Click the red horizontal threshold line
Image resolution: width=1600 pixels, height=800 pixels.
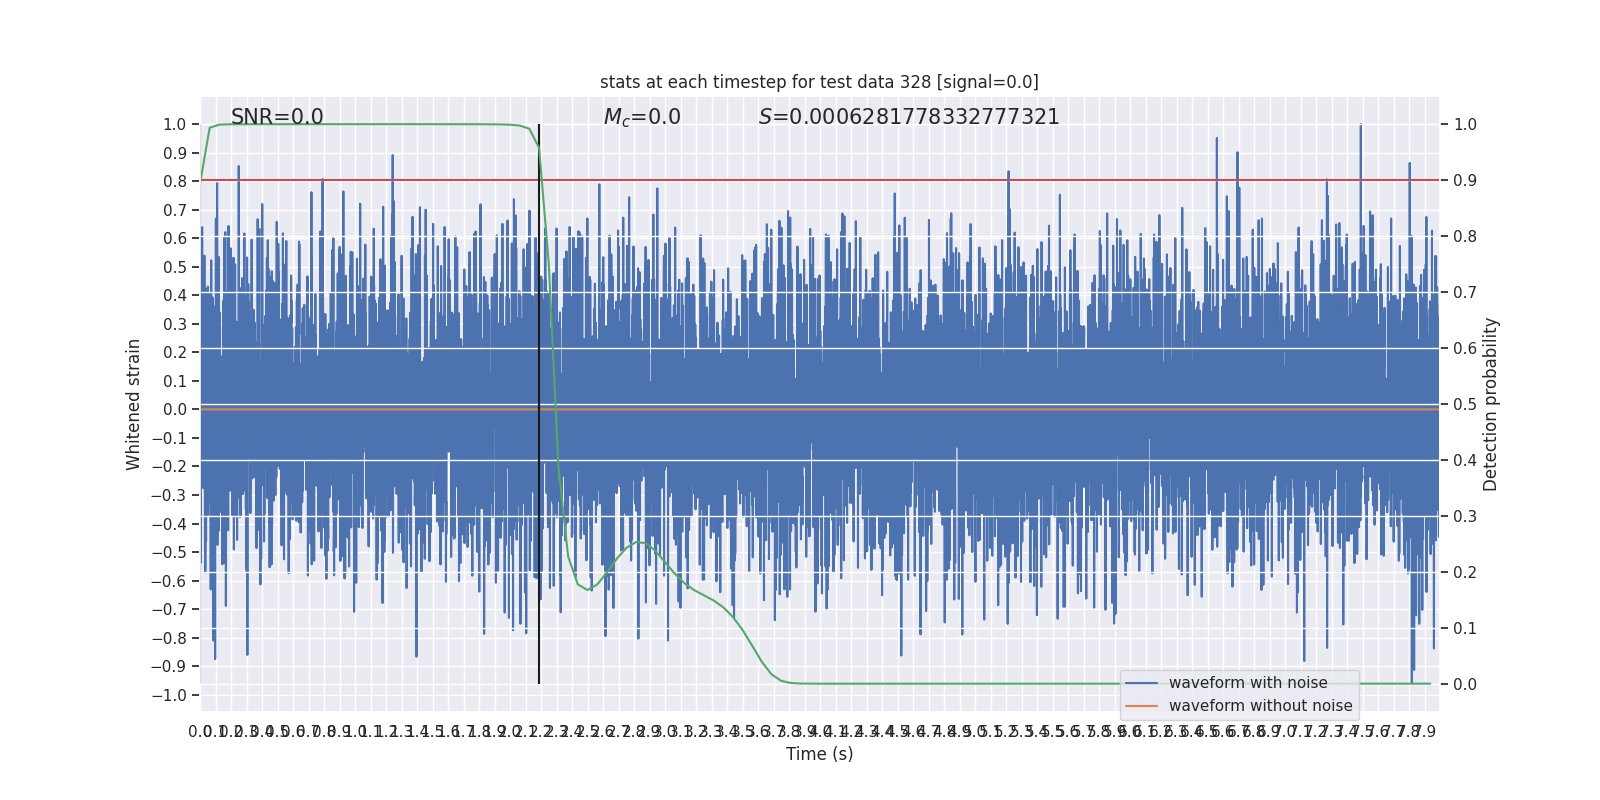pyautogui.click(x=819, y=181)
